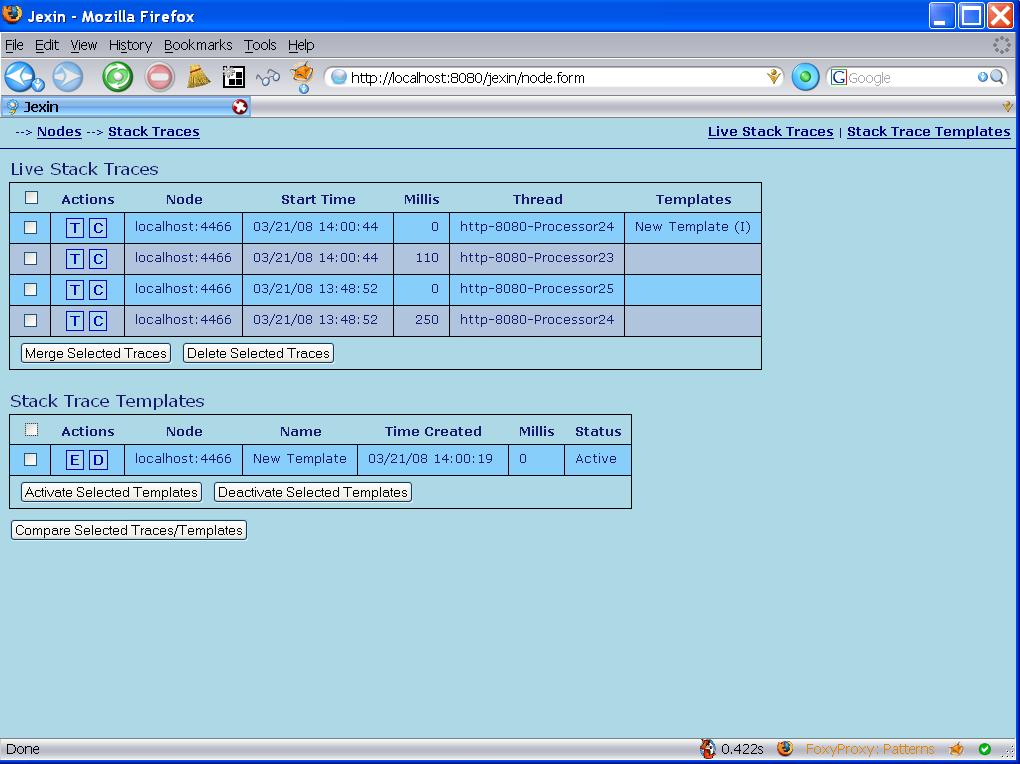Click C action for Processor24 trace at 14:00:44
This screenshot has height=764, width=1020.
[98, 228]
